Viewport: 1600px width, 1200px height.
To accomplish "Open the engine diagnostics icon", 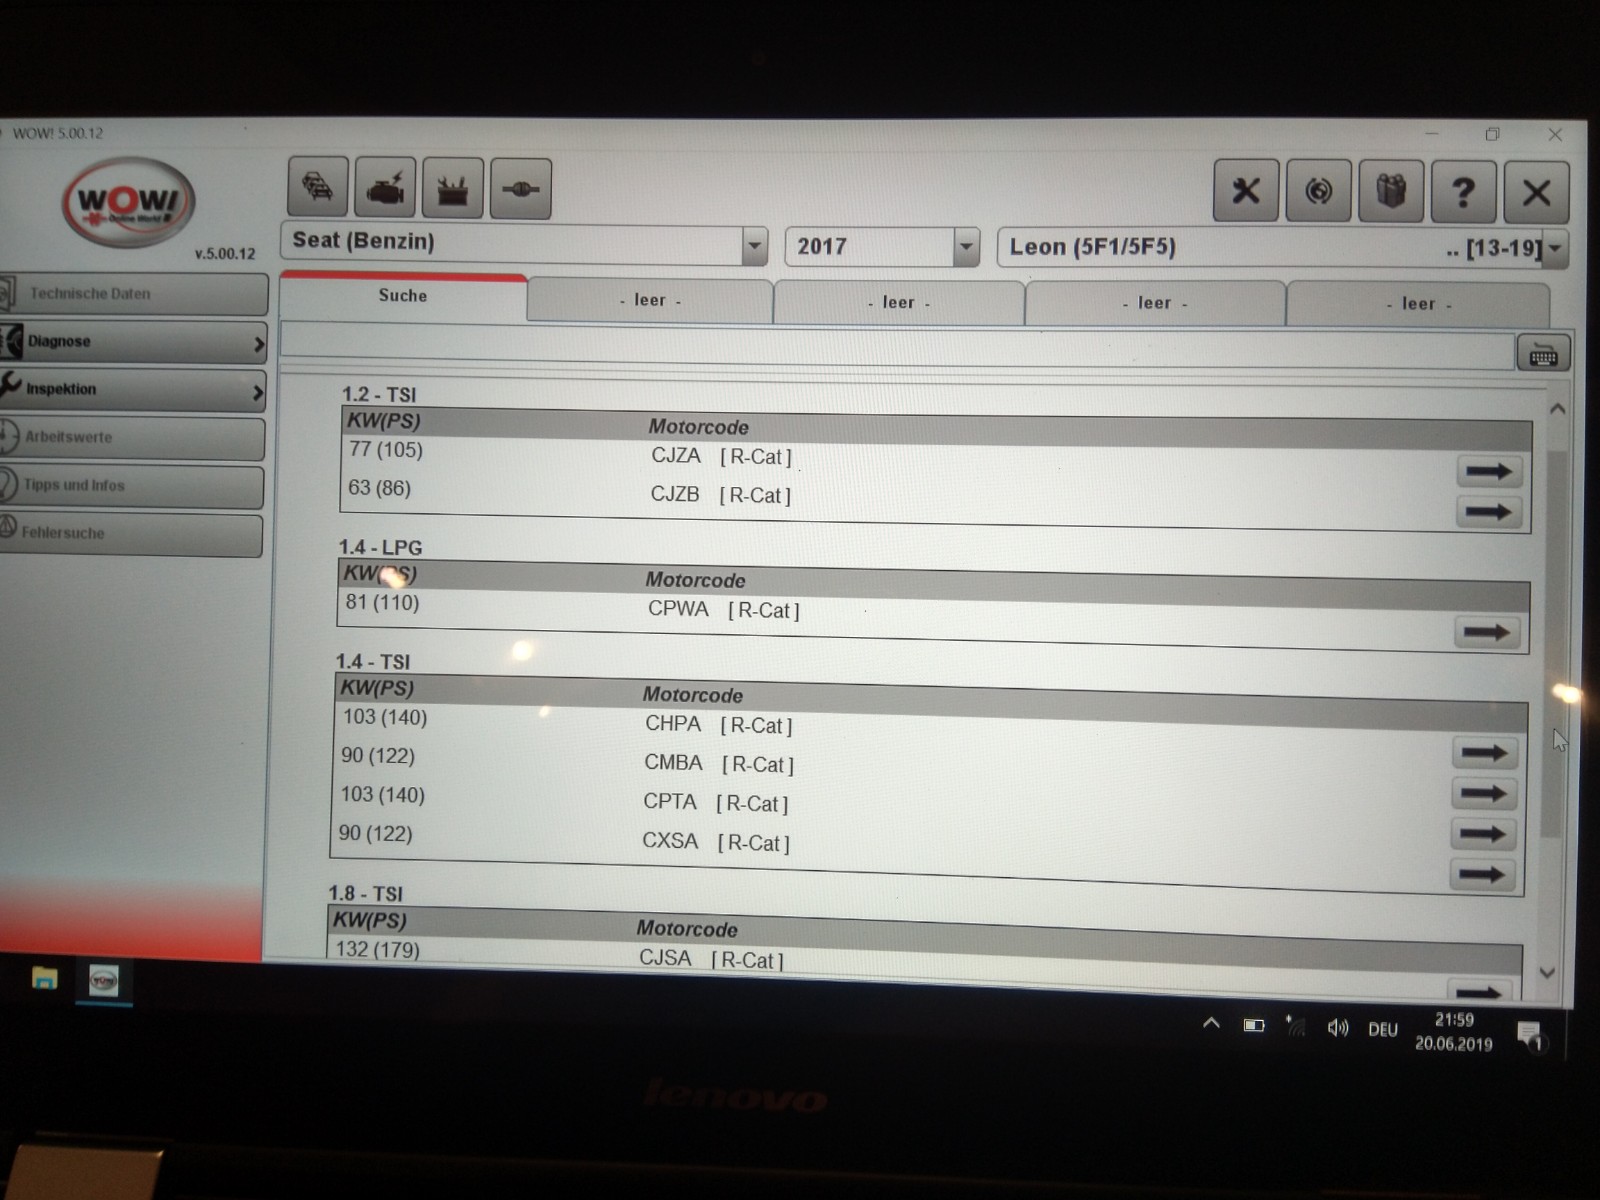I will pos(385,188).
